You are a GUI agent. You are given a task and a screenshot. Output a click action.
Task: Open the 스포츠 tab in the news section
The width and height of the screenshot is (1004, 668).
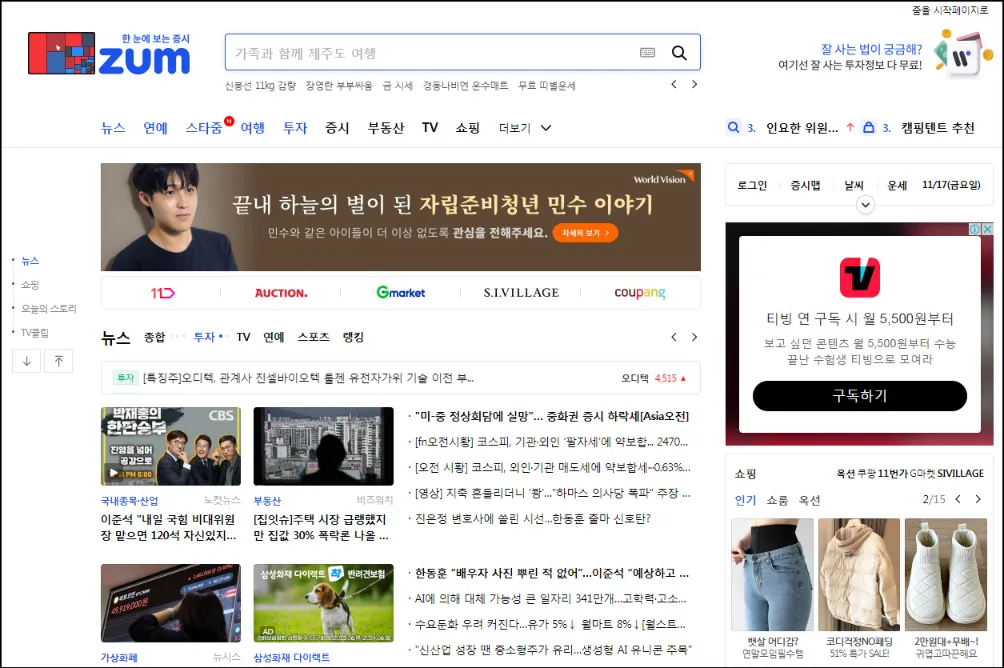point(314,338)
